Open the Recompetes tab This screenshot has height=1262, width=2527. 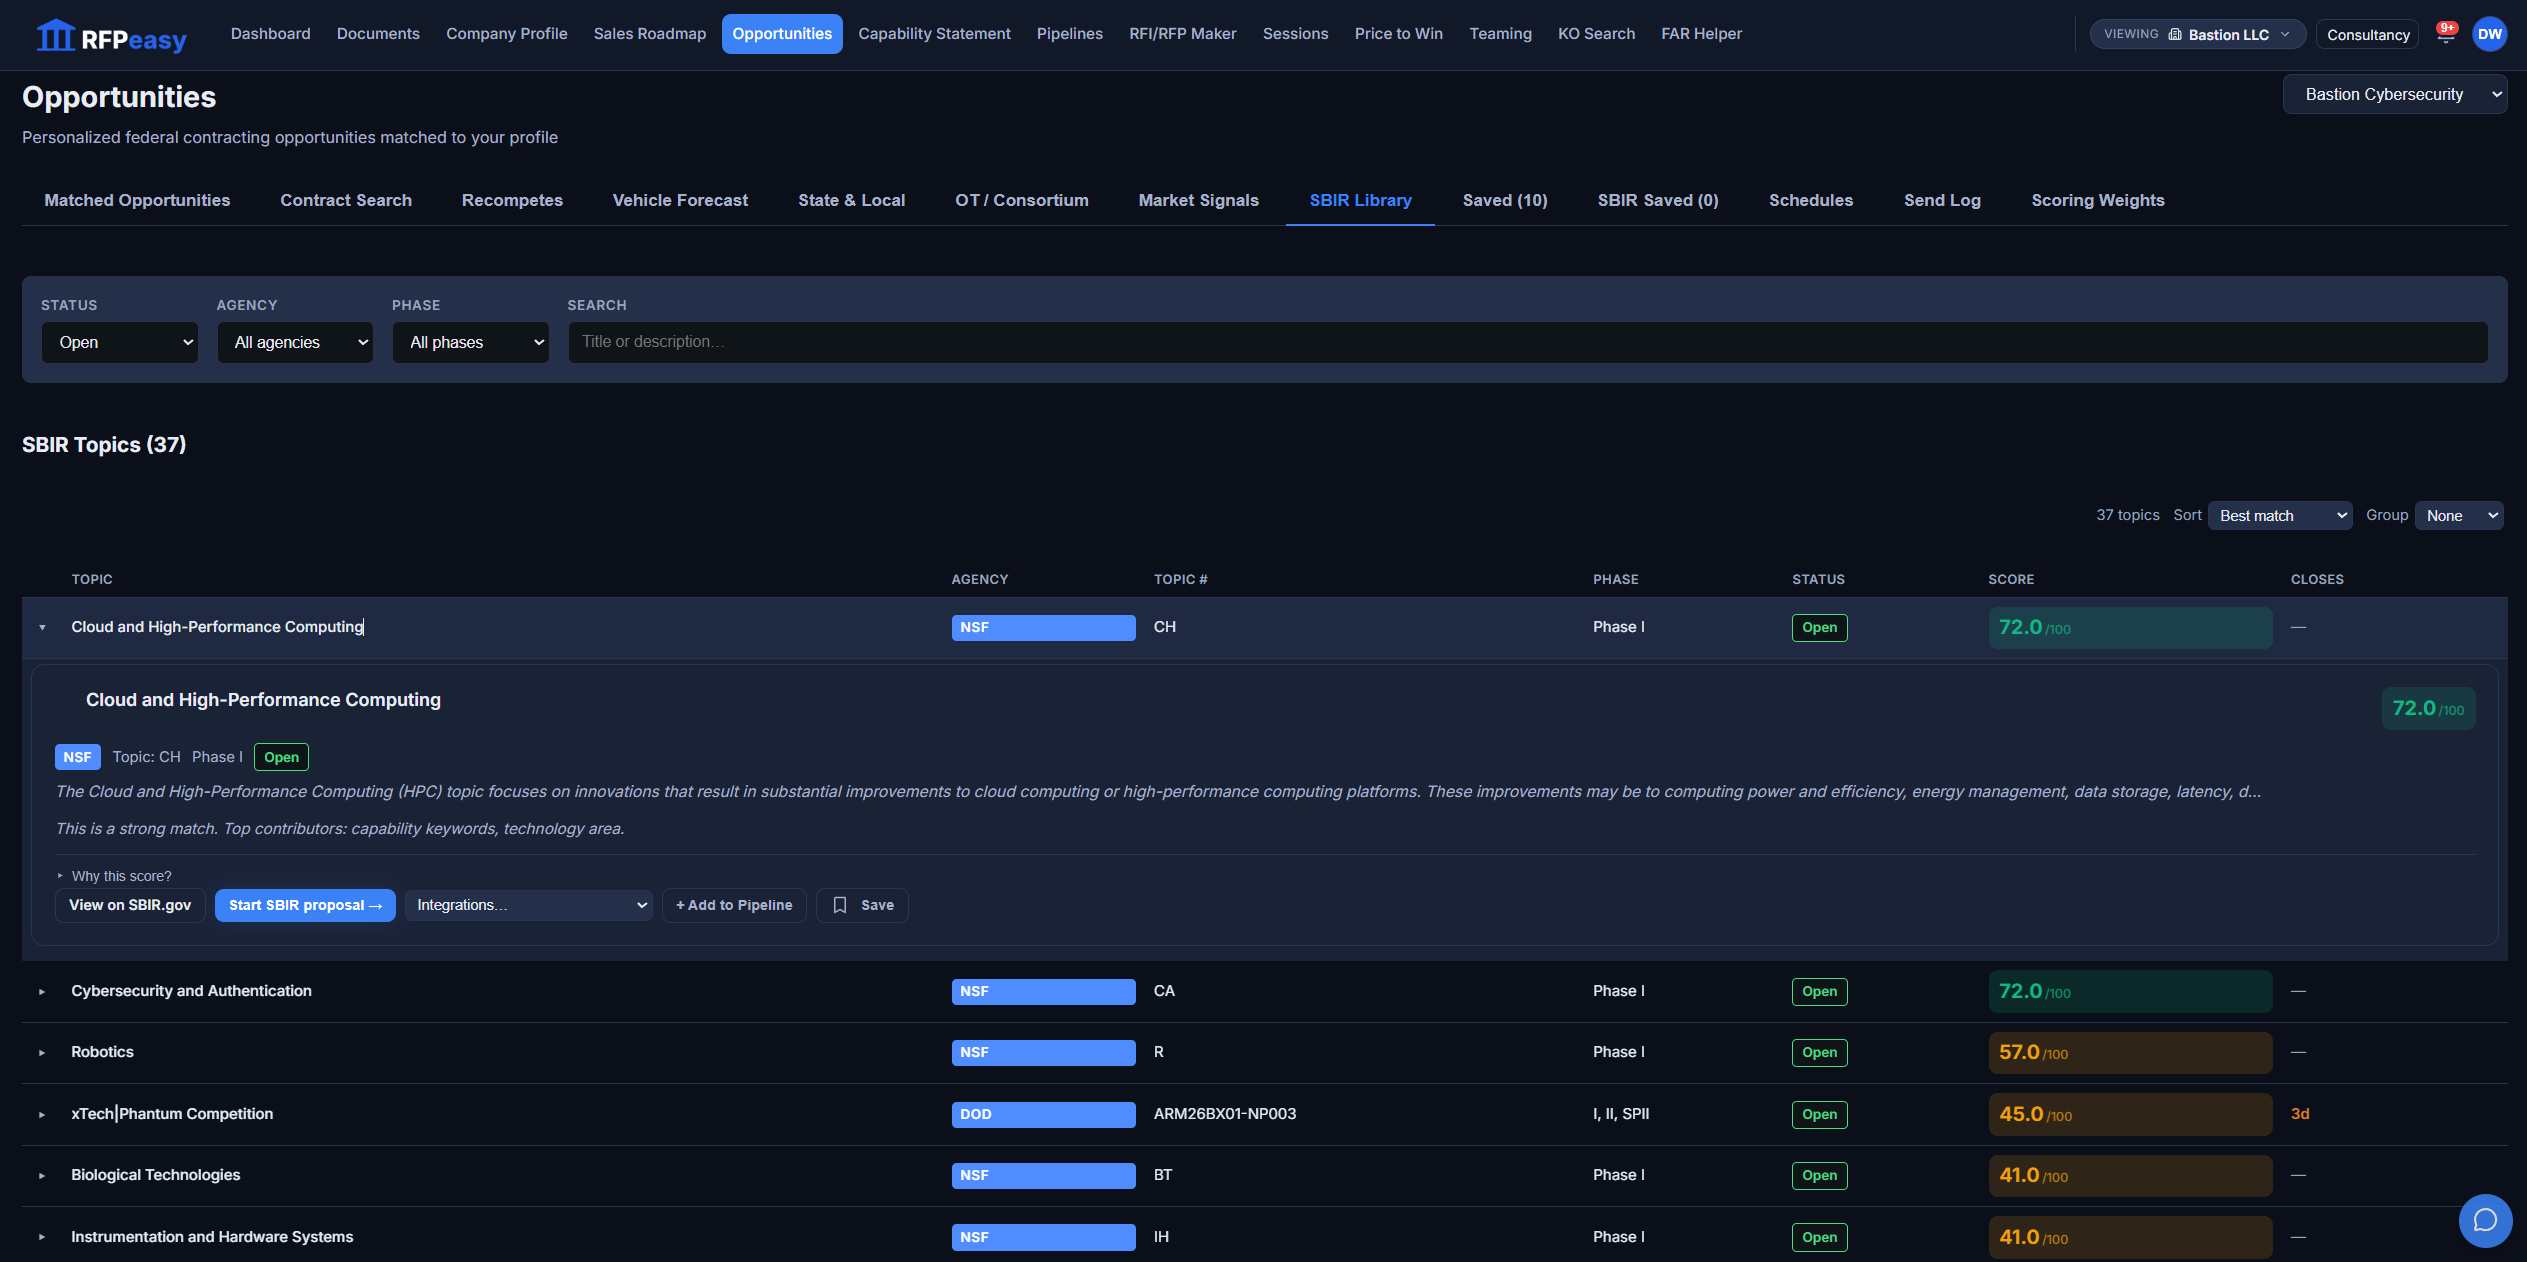(x=512, y=200)
